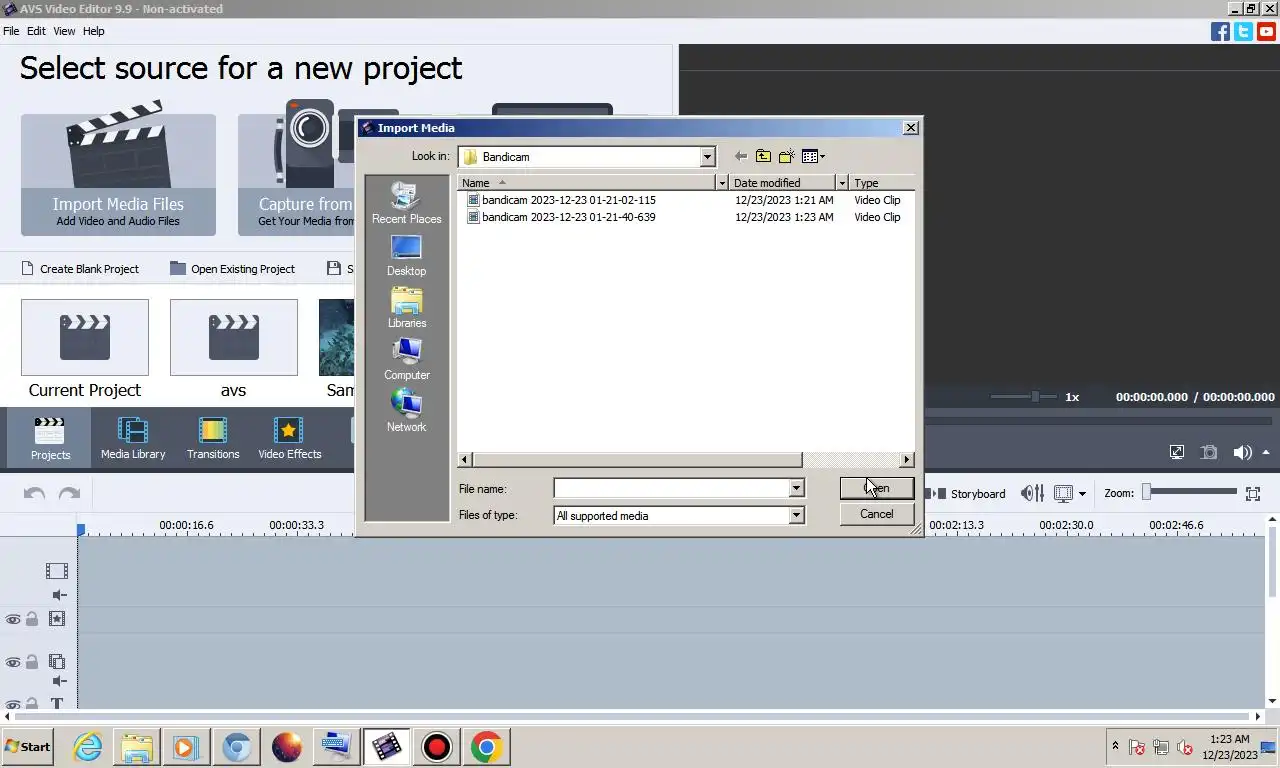Open the preview display options dropdown arrow
The image size is (1280, 768).
click(1082, 494)
